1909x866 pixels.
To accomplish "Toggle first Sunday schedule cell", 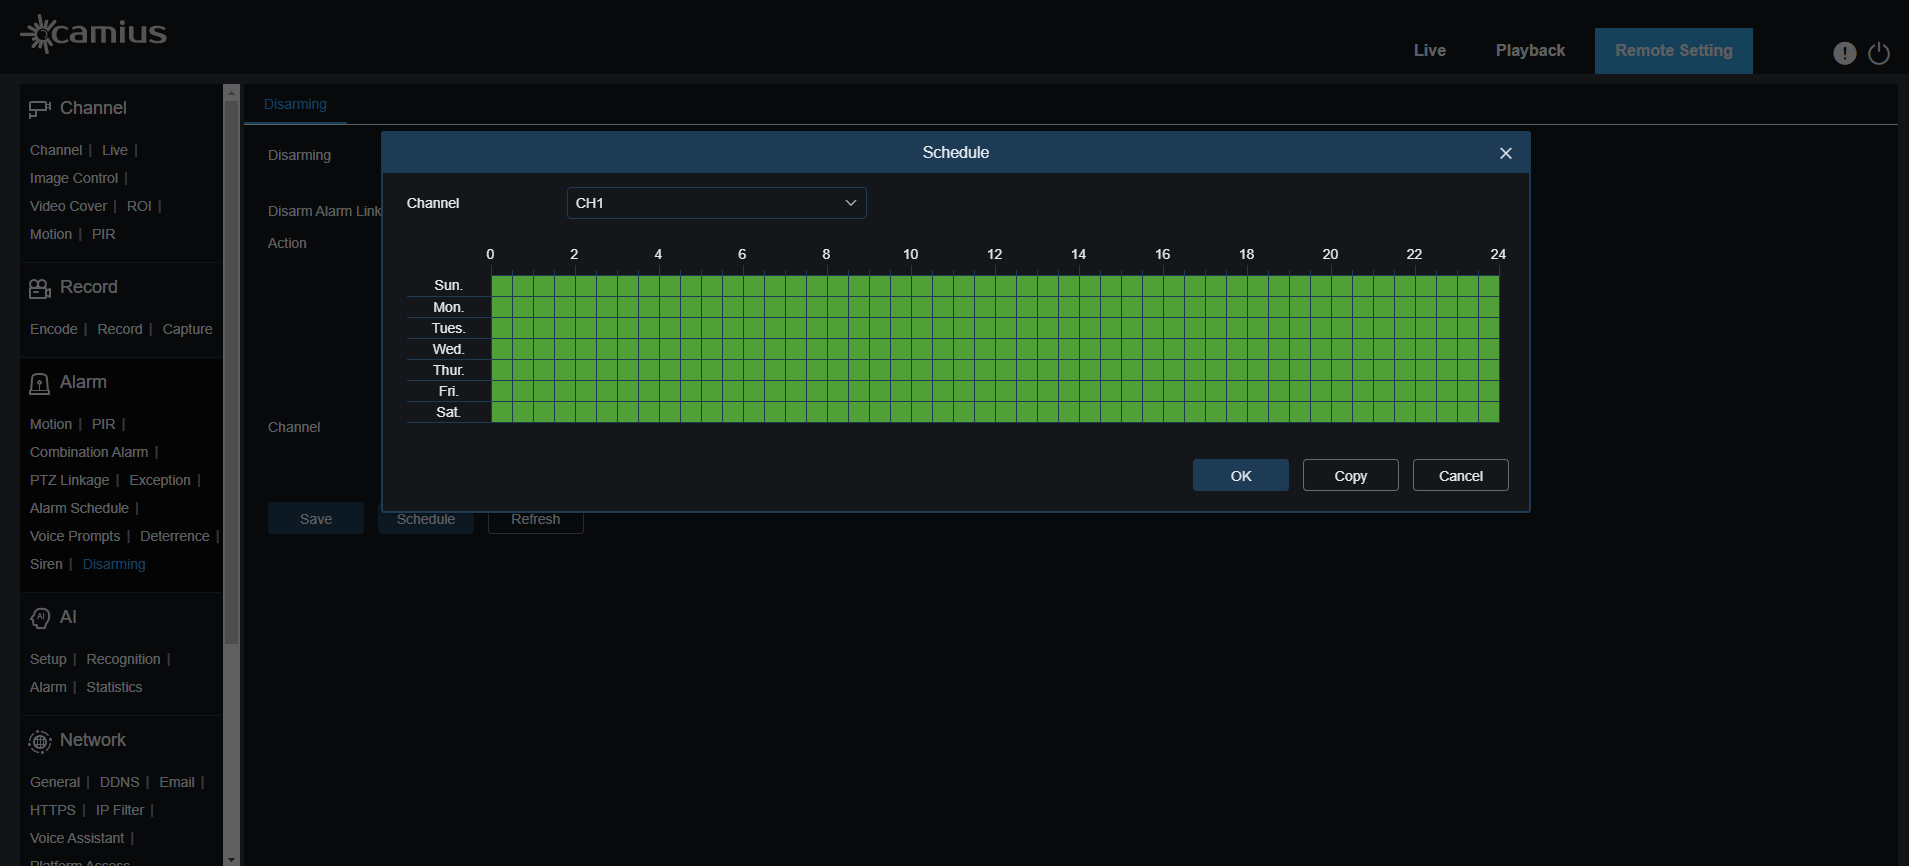I will (x=502, y=286).
